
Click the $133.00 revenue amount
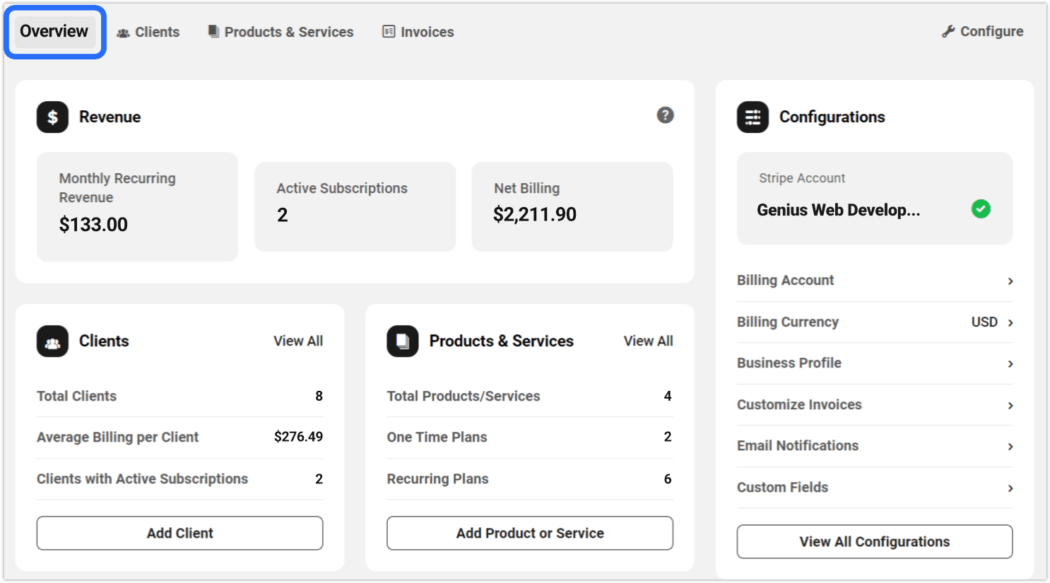93,224
